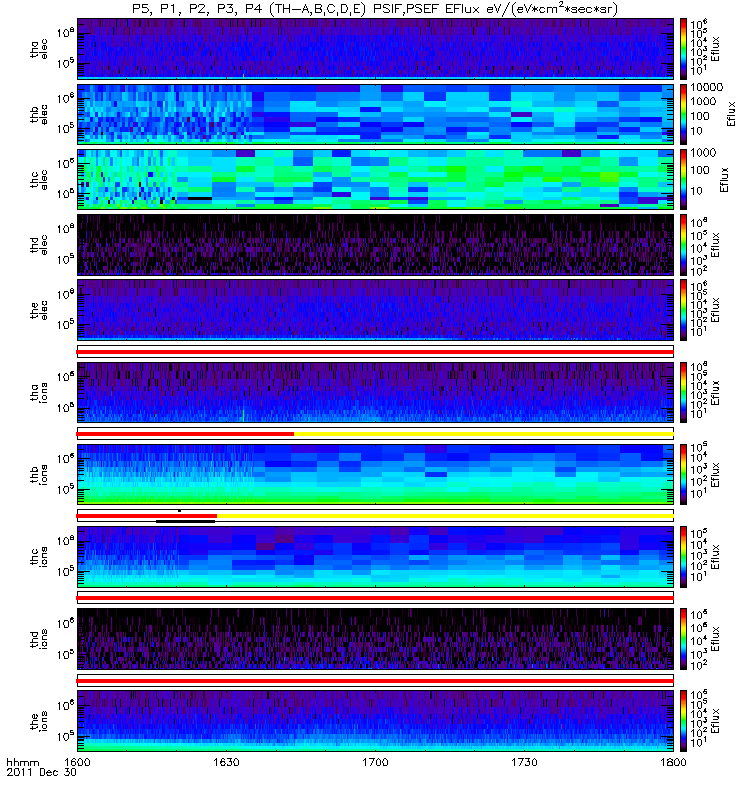The width and height of the screenshot is (750, 800).
Task: Click the yellow segment of bar above thc ions
Action: (x=445, y=516)
